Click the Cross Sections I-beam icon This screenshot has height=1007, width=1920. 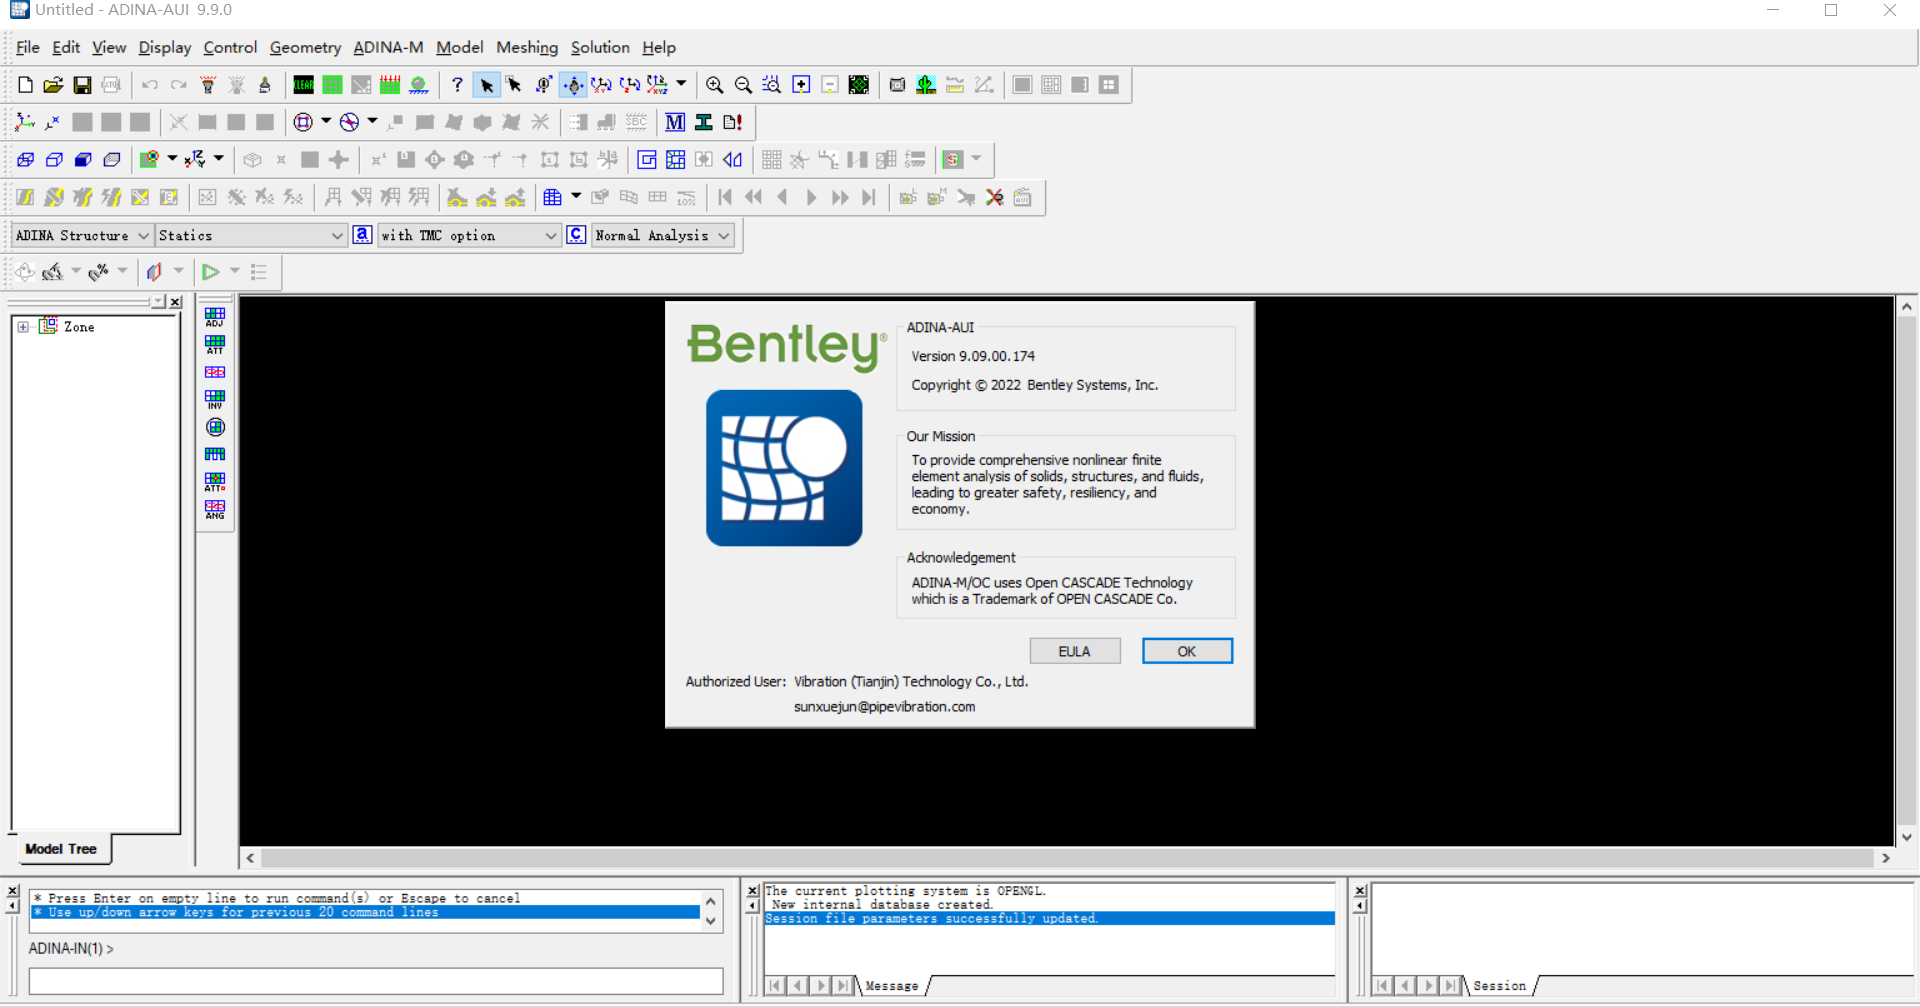(704, 122)
